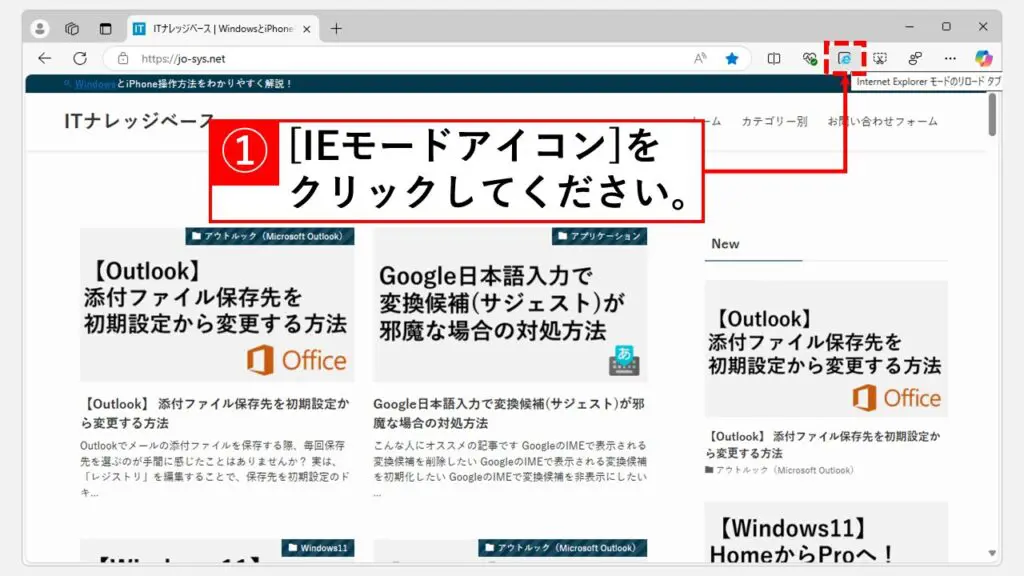Click the read aloud icon in address bar

(700, 58)
